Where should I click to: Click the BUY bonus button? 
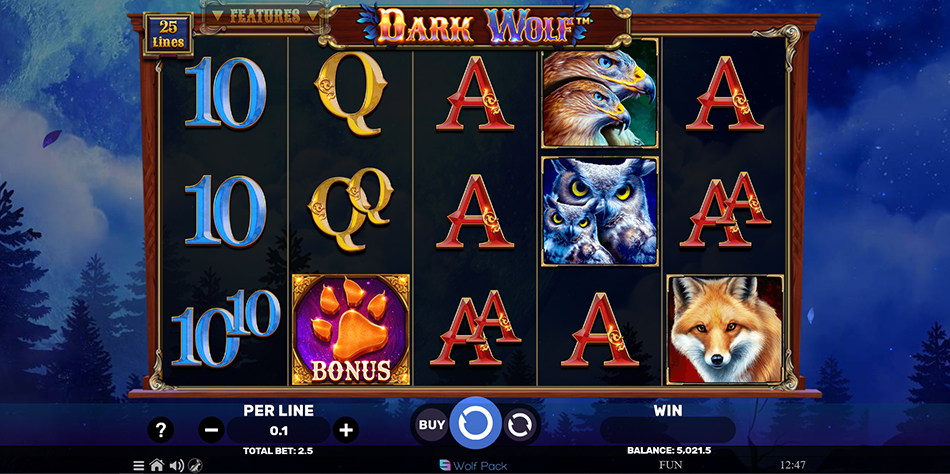tap(432, 425)
